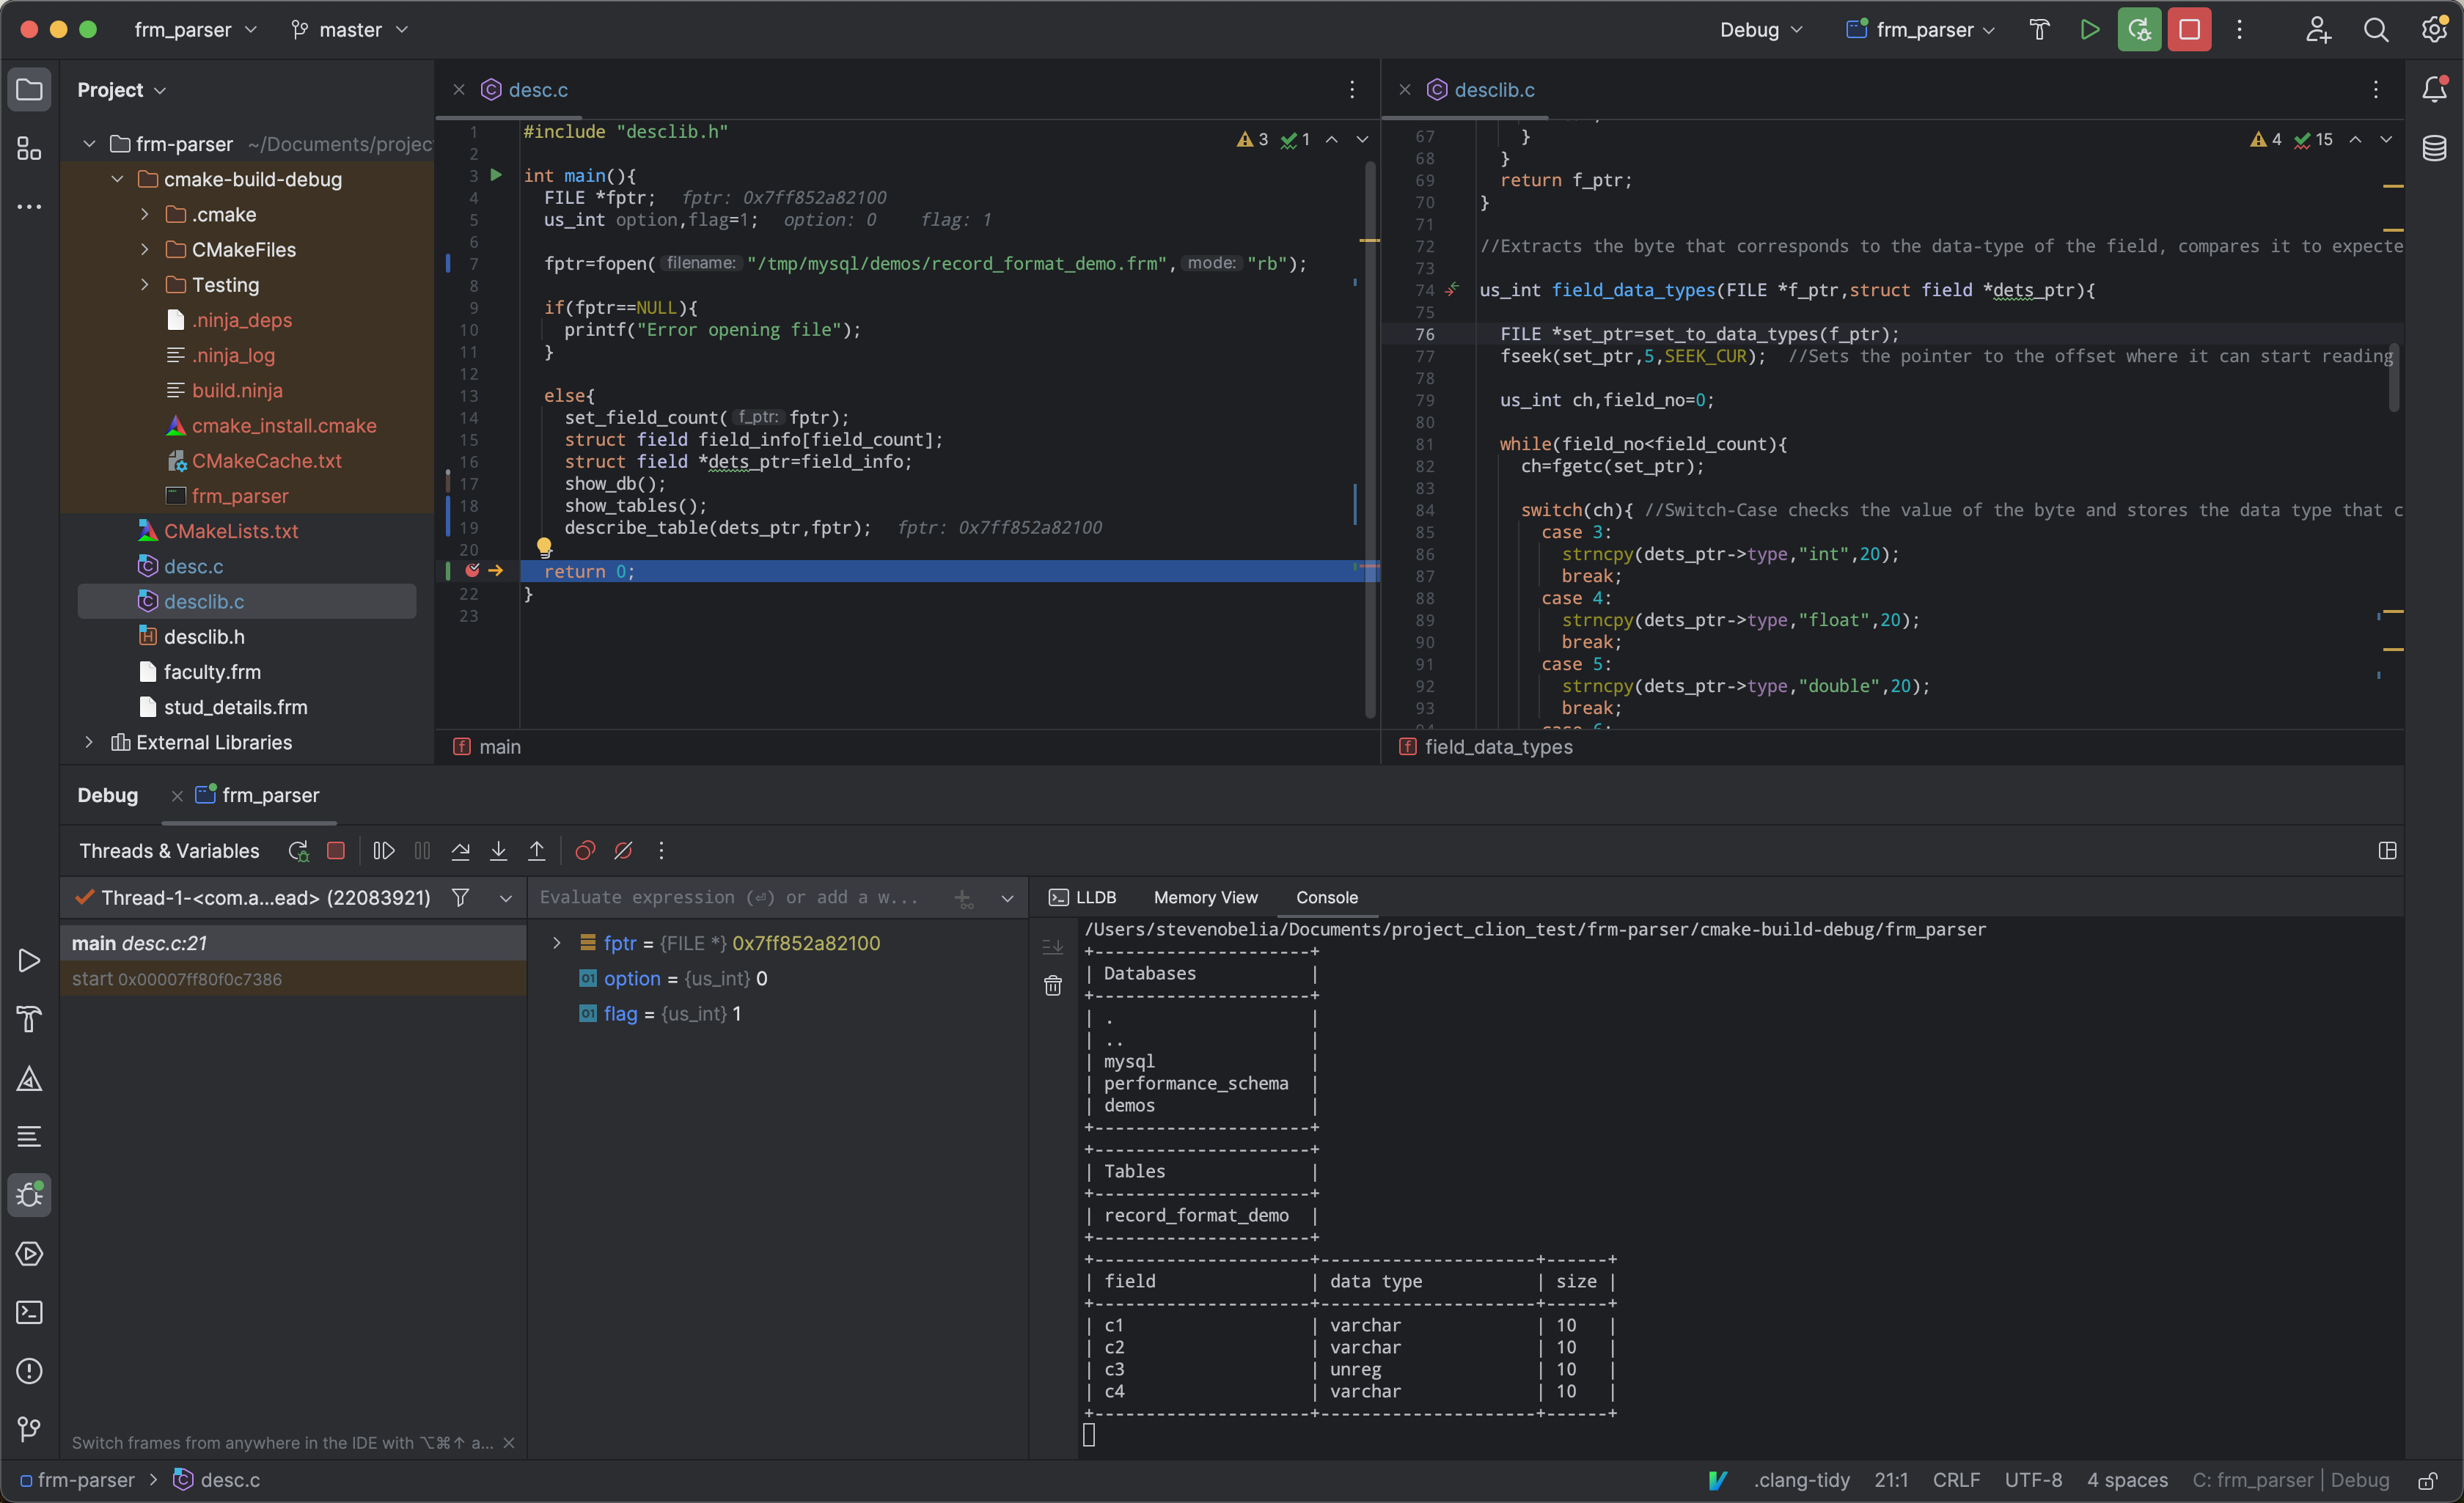This screenshot has height=1503, width=2464.
Task: Toggle soft-wrap in the console
Action: [1053, 945]
